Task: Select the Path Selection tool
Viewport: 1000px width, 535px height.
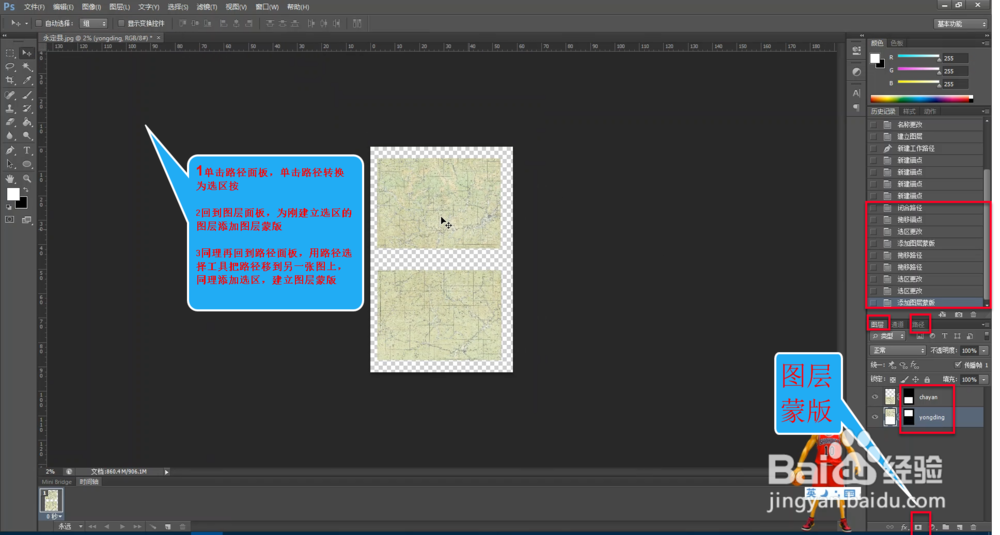Action: tap(10, 165)
